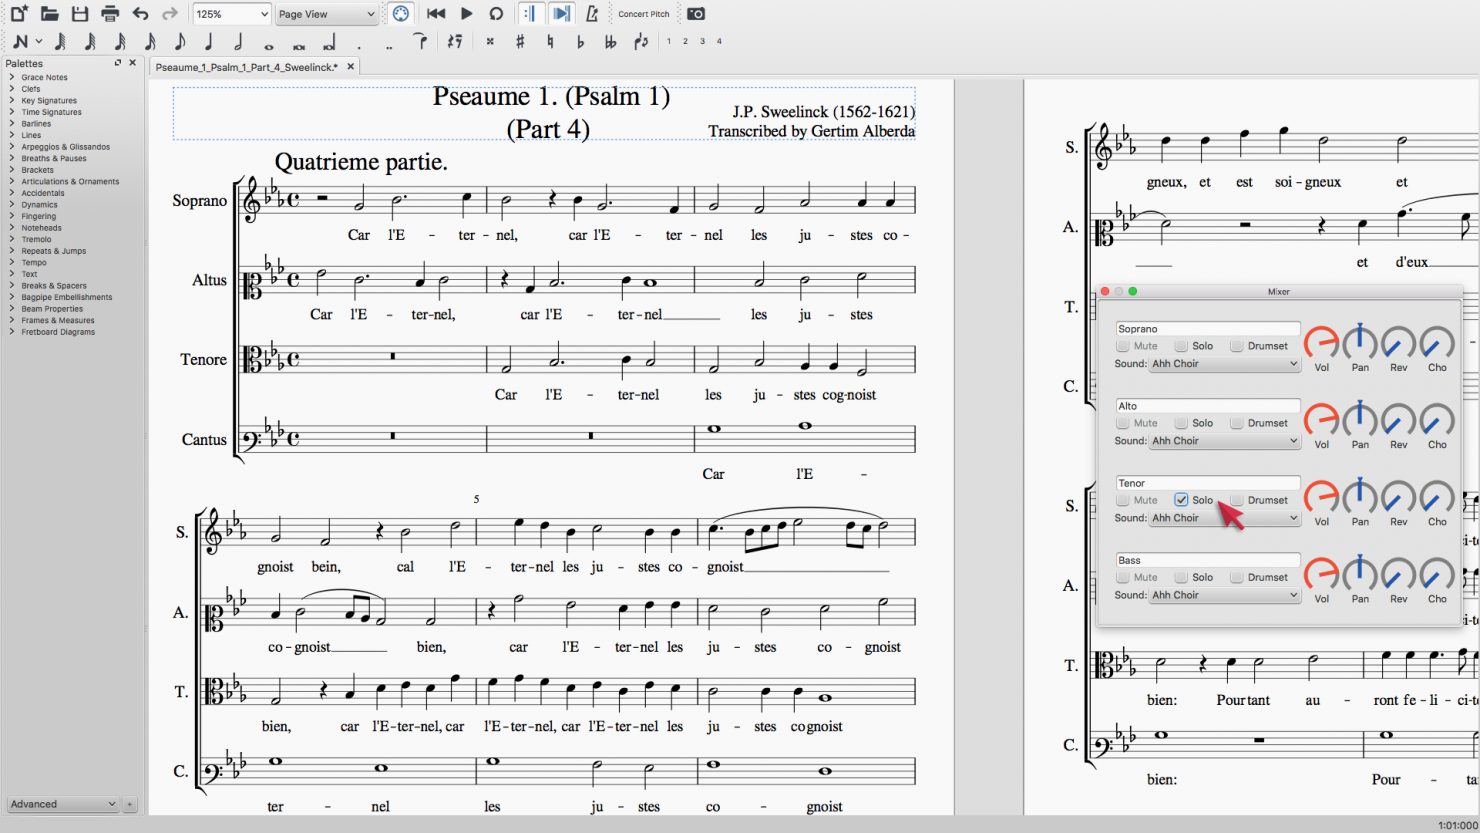Print the current score
The image size is (1480, 833).
[109, 13]
